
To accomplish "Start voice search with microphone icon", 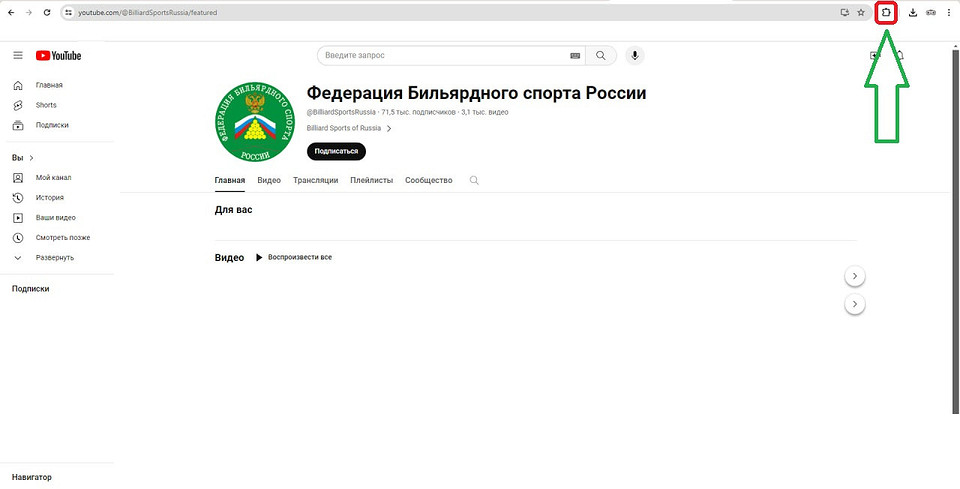I will [635, 56].
